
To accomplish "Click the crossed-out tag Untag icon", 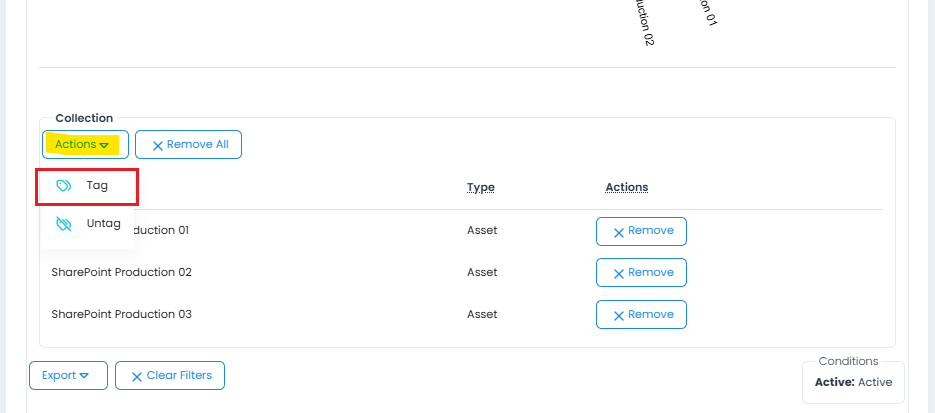I will point(65,224).
